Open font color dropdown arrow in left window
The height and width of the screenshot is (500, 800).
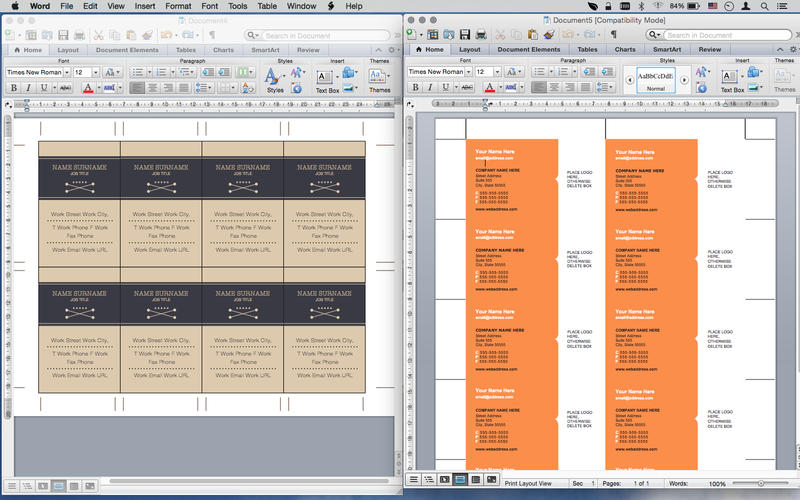coord(99,88)
